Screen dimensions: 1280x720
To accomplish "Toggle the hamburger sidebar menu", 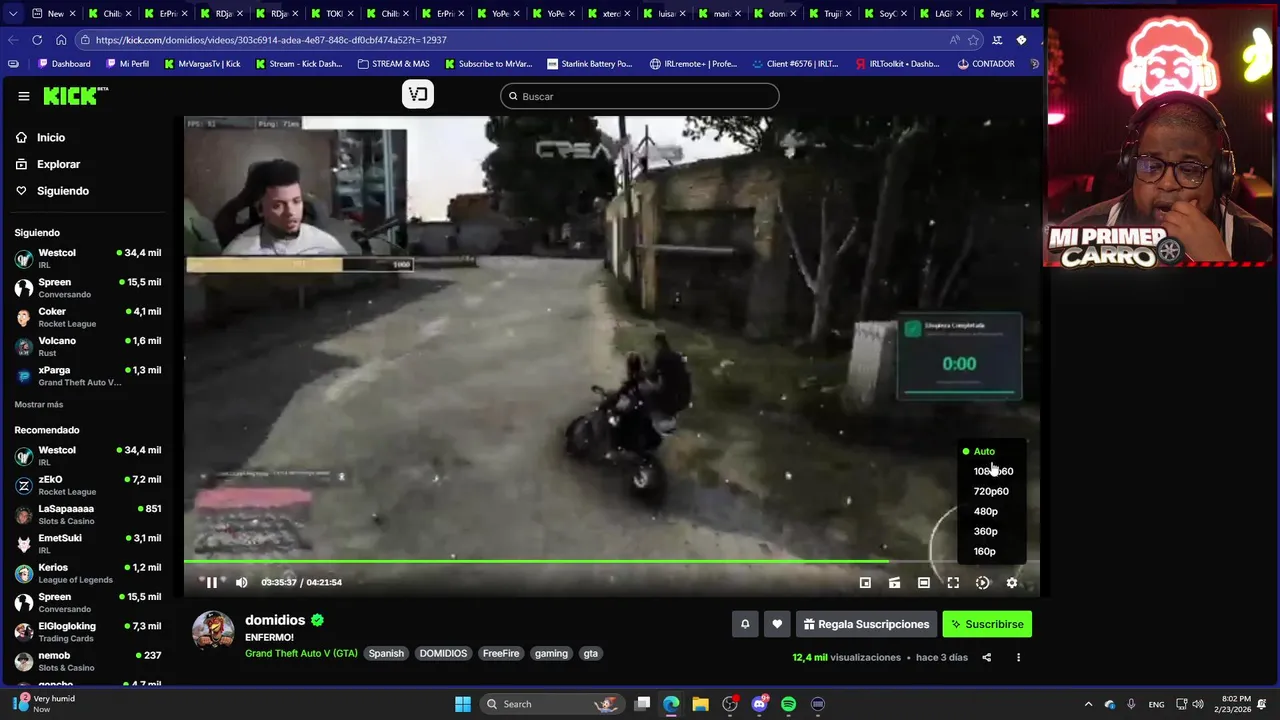I will point(23,96).
